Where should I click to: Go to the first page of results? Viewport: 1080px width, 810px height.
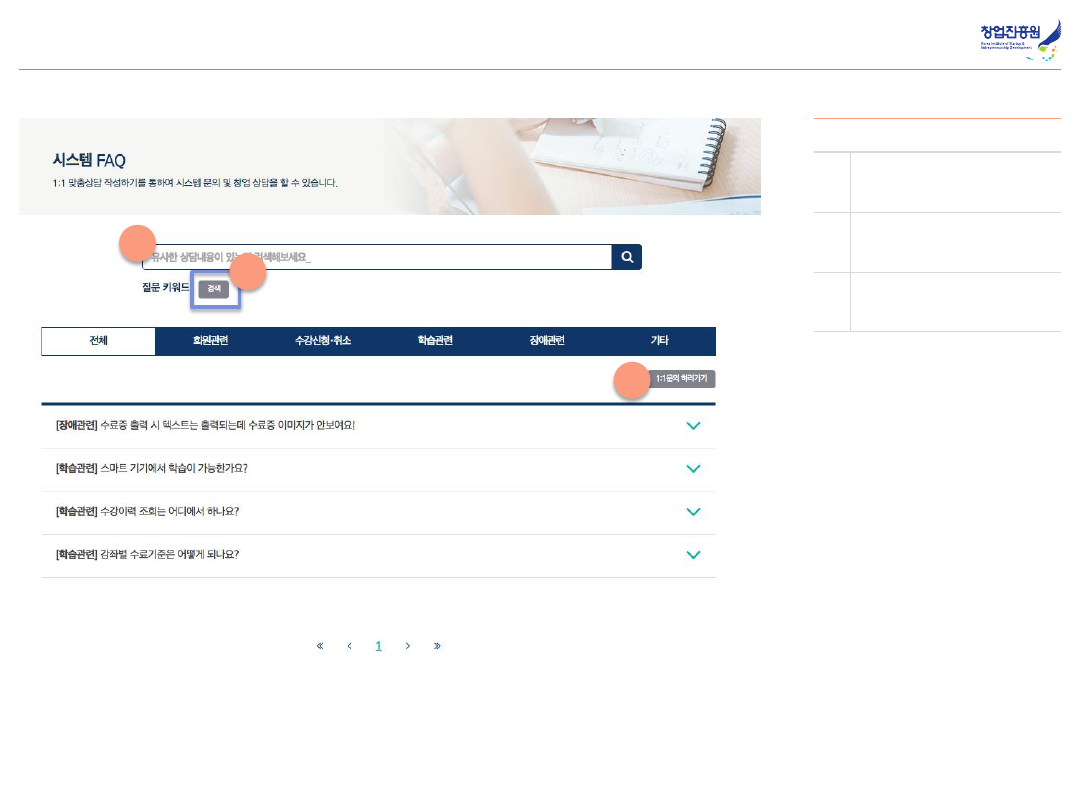[x=320, y=646]
